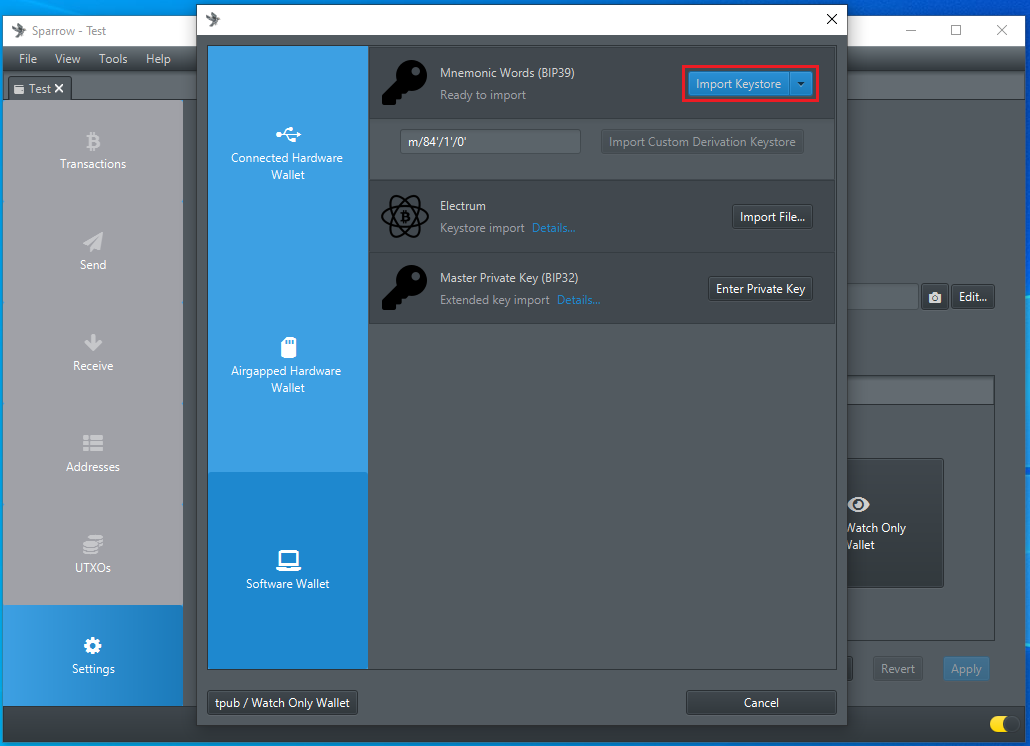The image size is (1030, 746).
Task: Open Receive in the sidebar
Action: pyautogui.click(x=93, y=353)
